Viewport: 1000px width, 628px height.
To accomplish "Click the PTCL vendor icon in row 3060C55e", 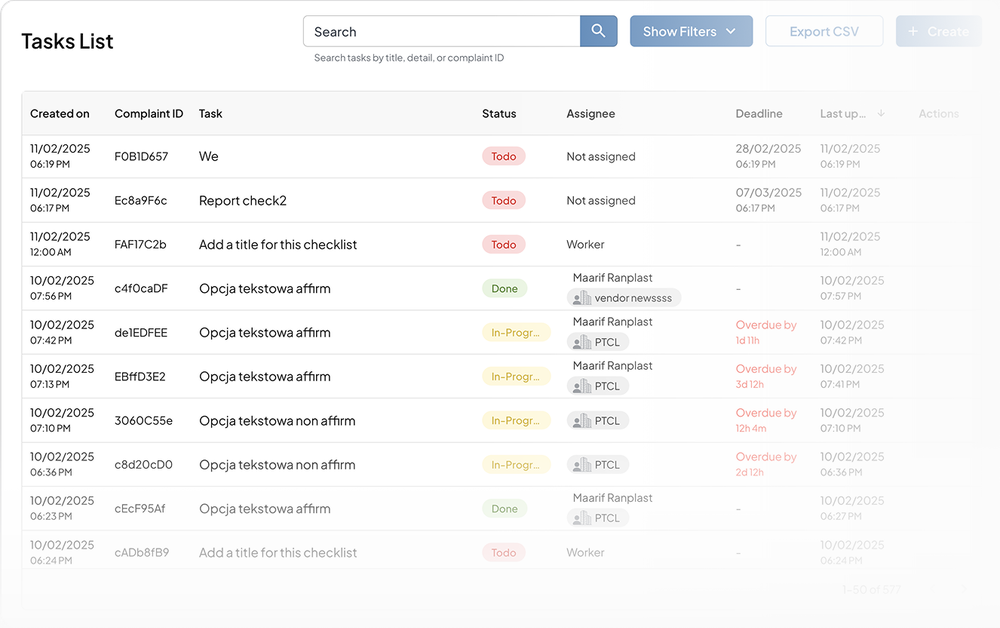I will point(581,421).
